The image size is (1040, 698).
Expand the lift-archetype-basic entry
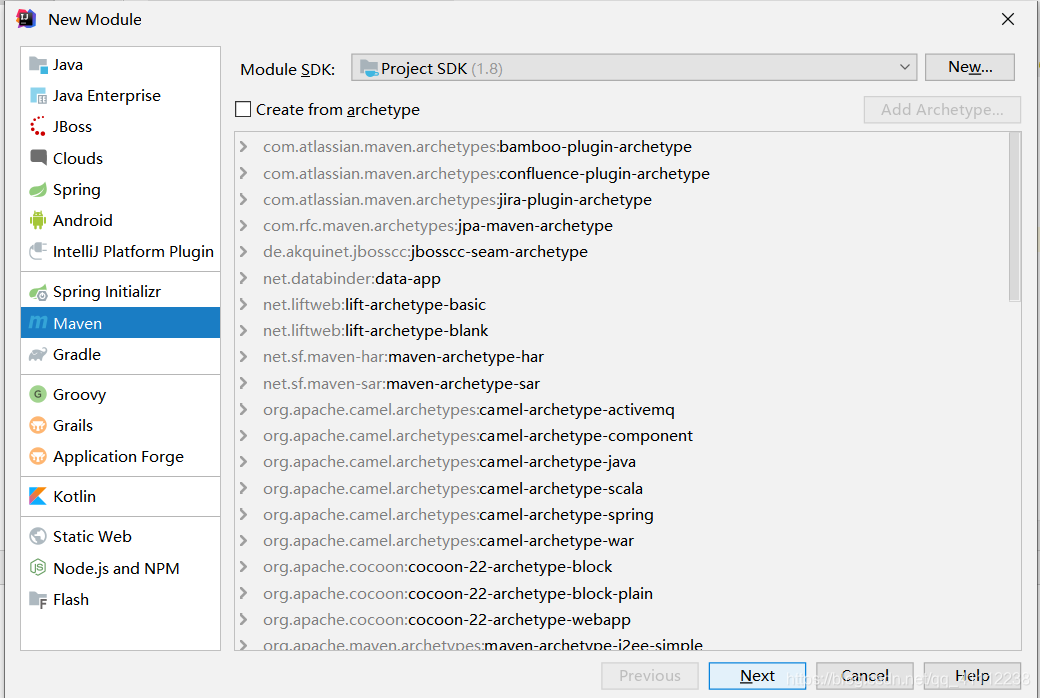(x=243, y=305)
